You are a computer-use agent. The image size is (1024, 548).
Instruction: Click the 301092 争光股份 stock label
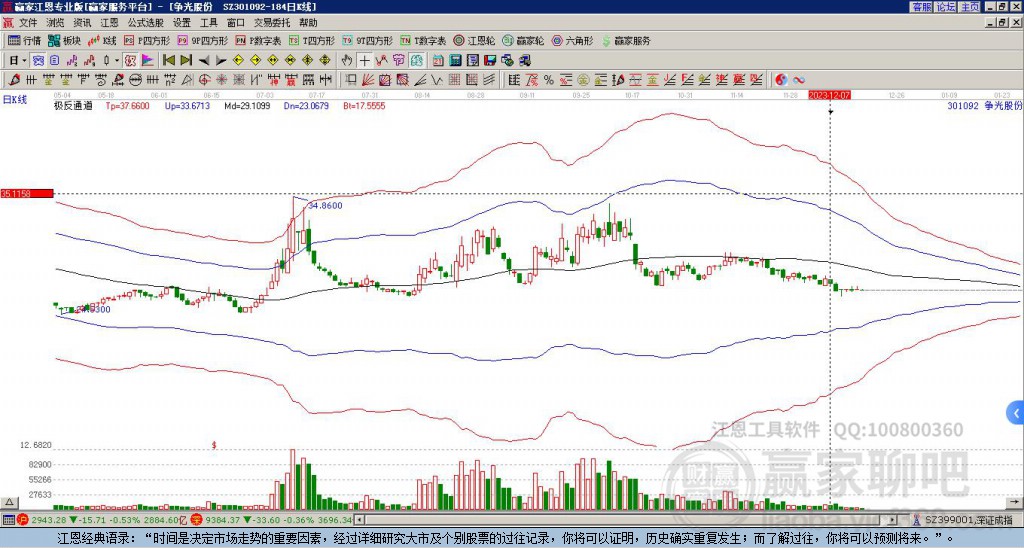coord(985,105)
